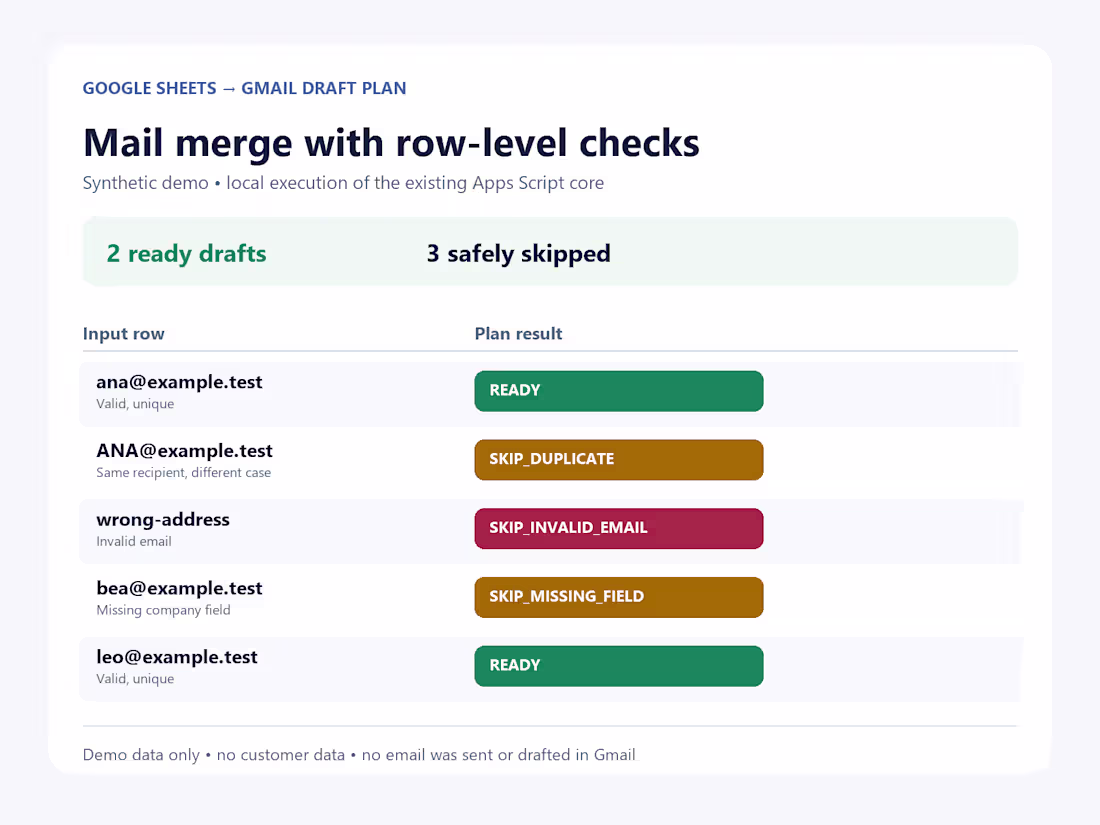1100x825 pixels.
Task: Click the "3 safely skipped" summary count
Action: (518, 253)
